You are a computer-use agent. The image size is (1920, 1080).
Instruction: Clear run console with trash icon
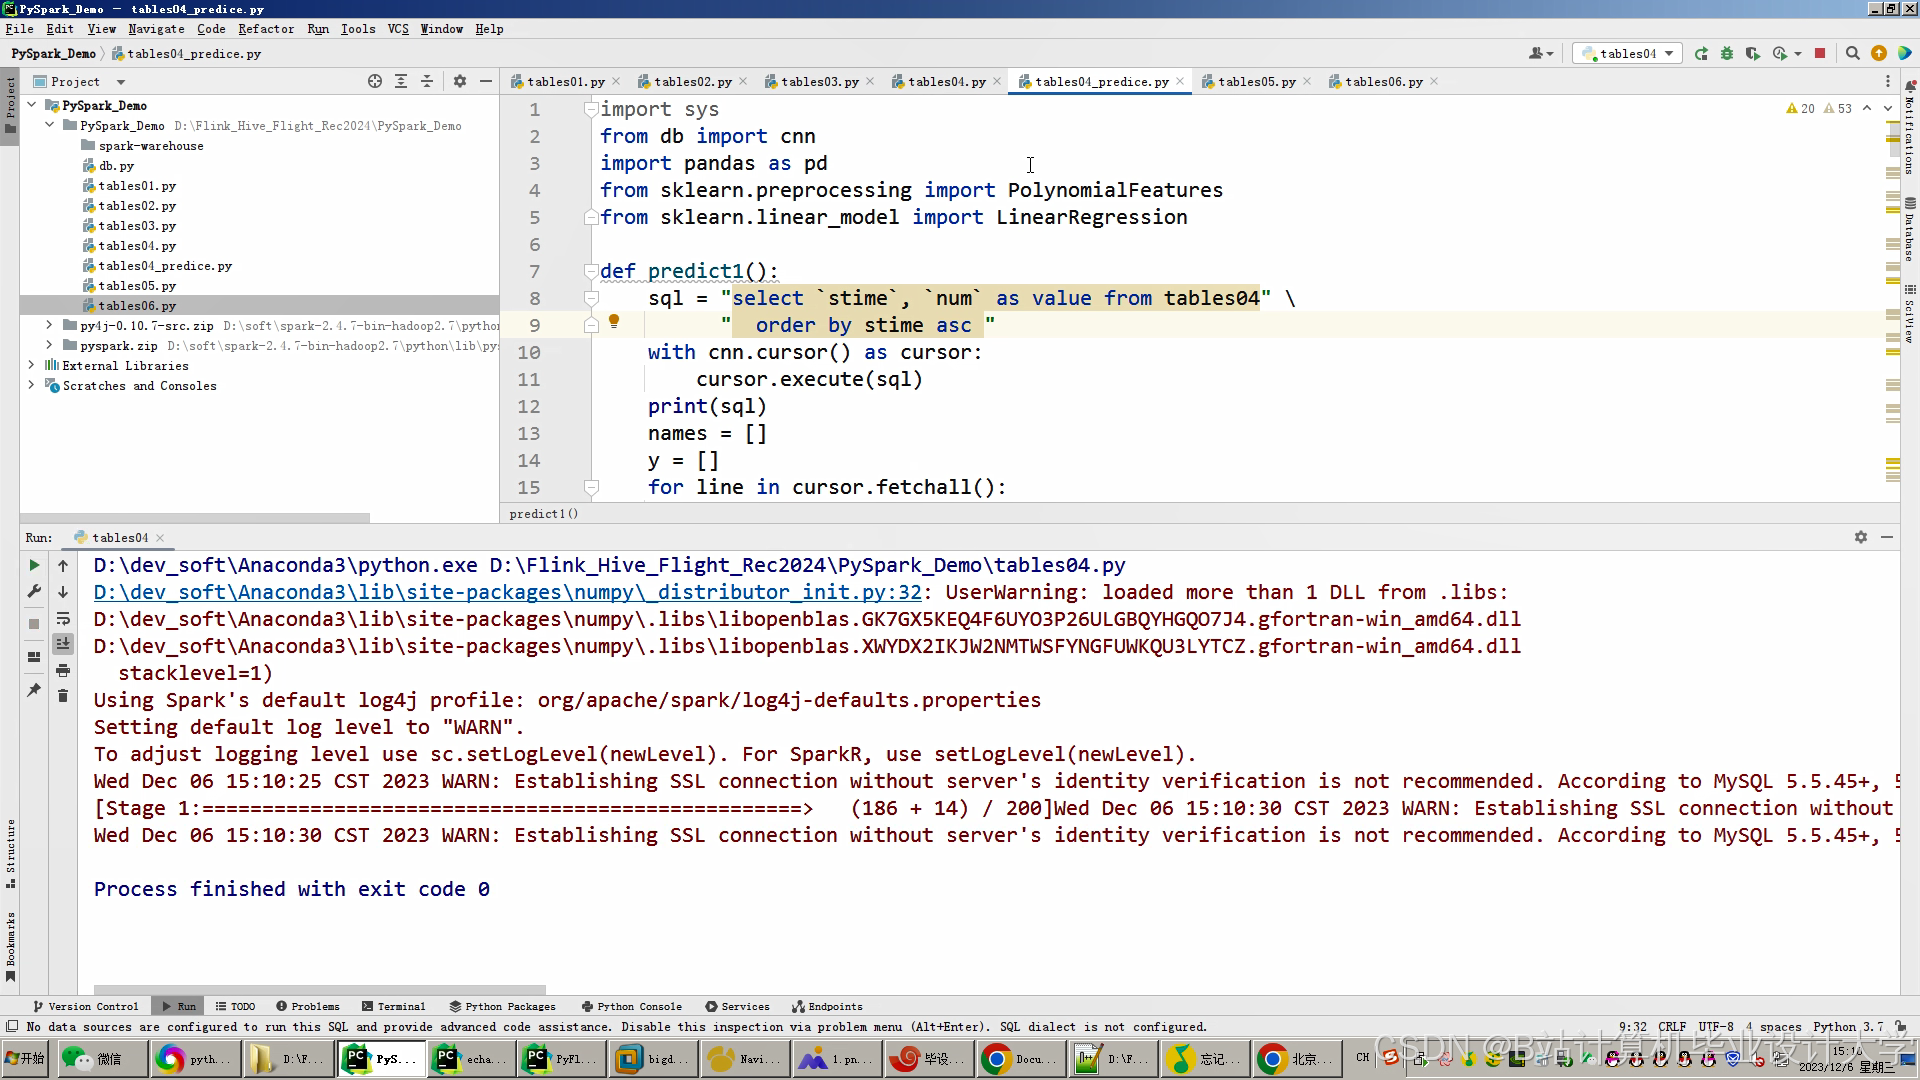63,697
